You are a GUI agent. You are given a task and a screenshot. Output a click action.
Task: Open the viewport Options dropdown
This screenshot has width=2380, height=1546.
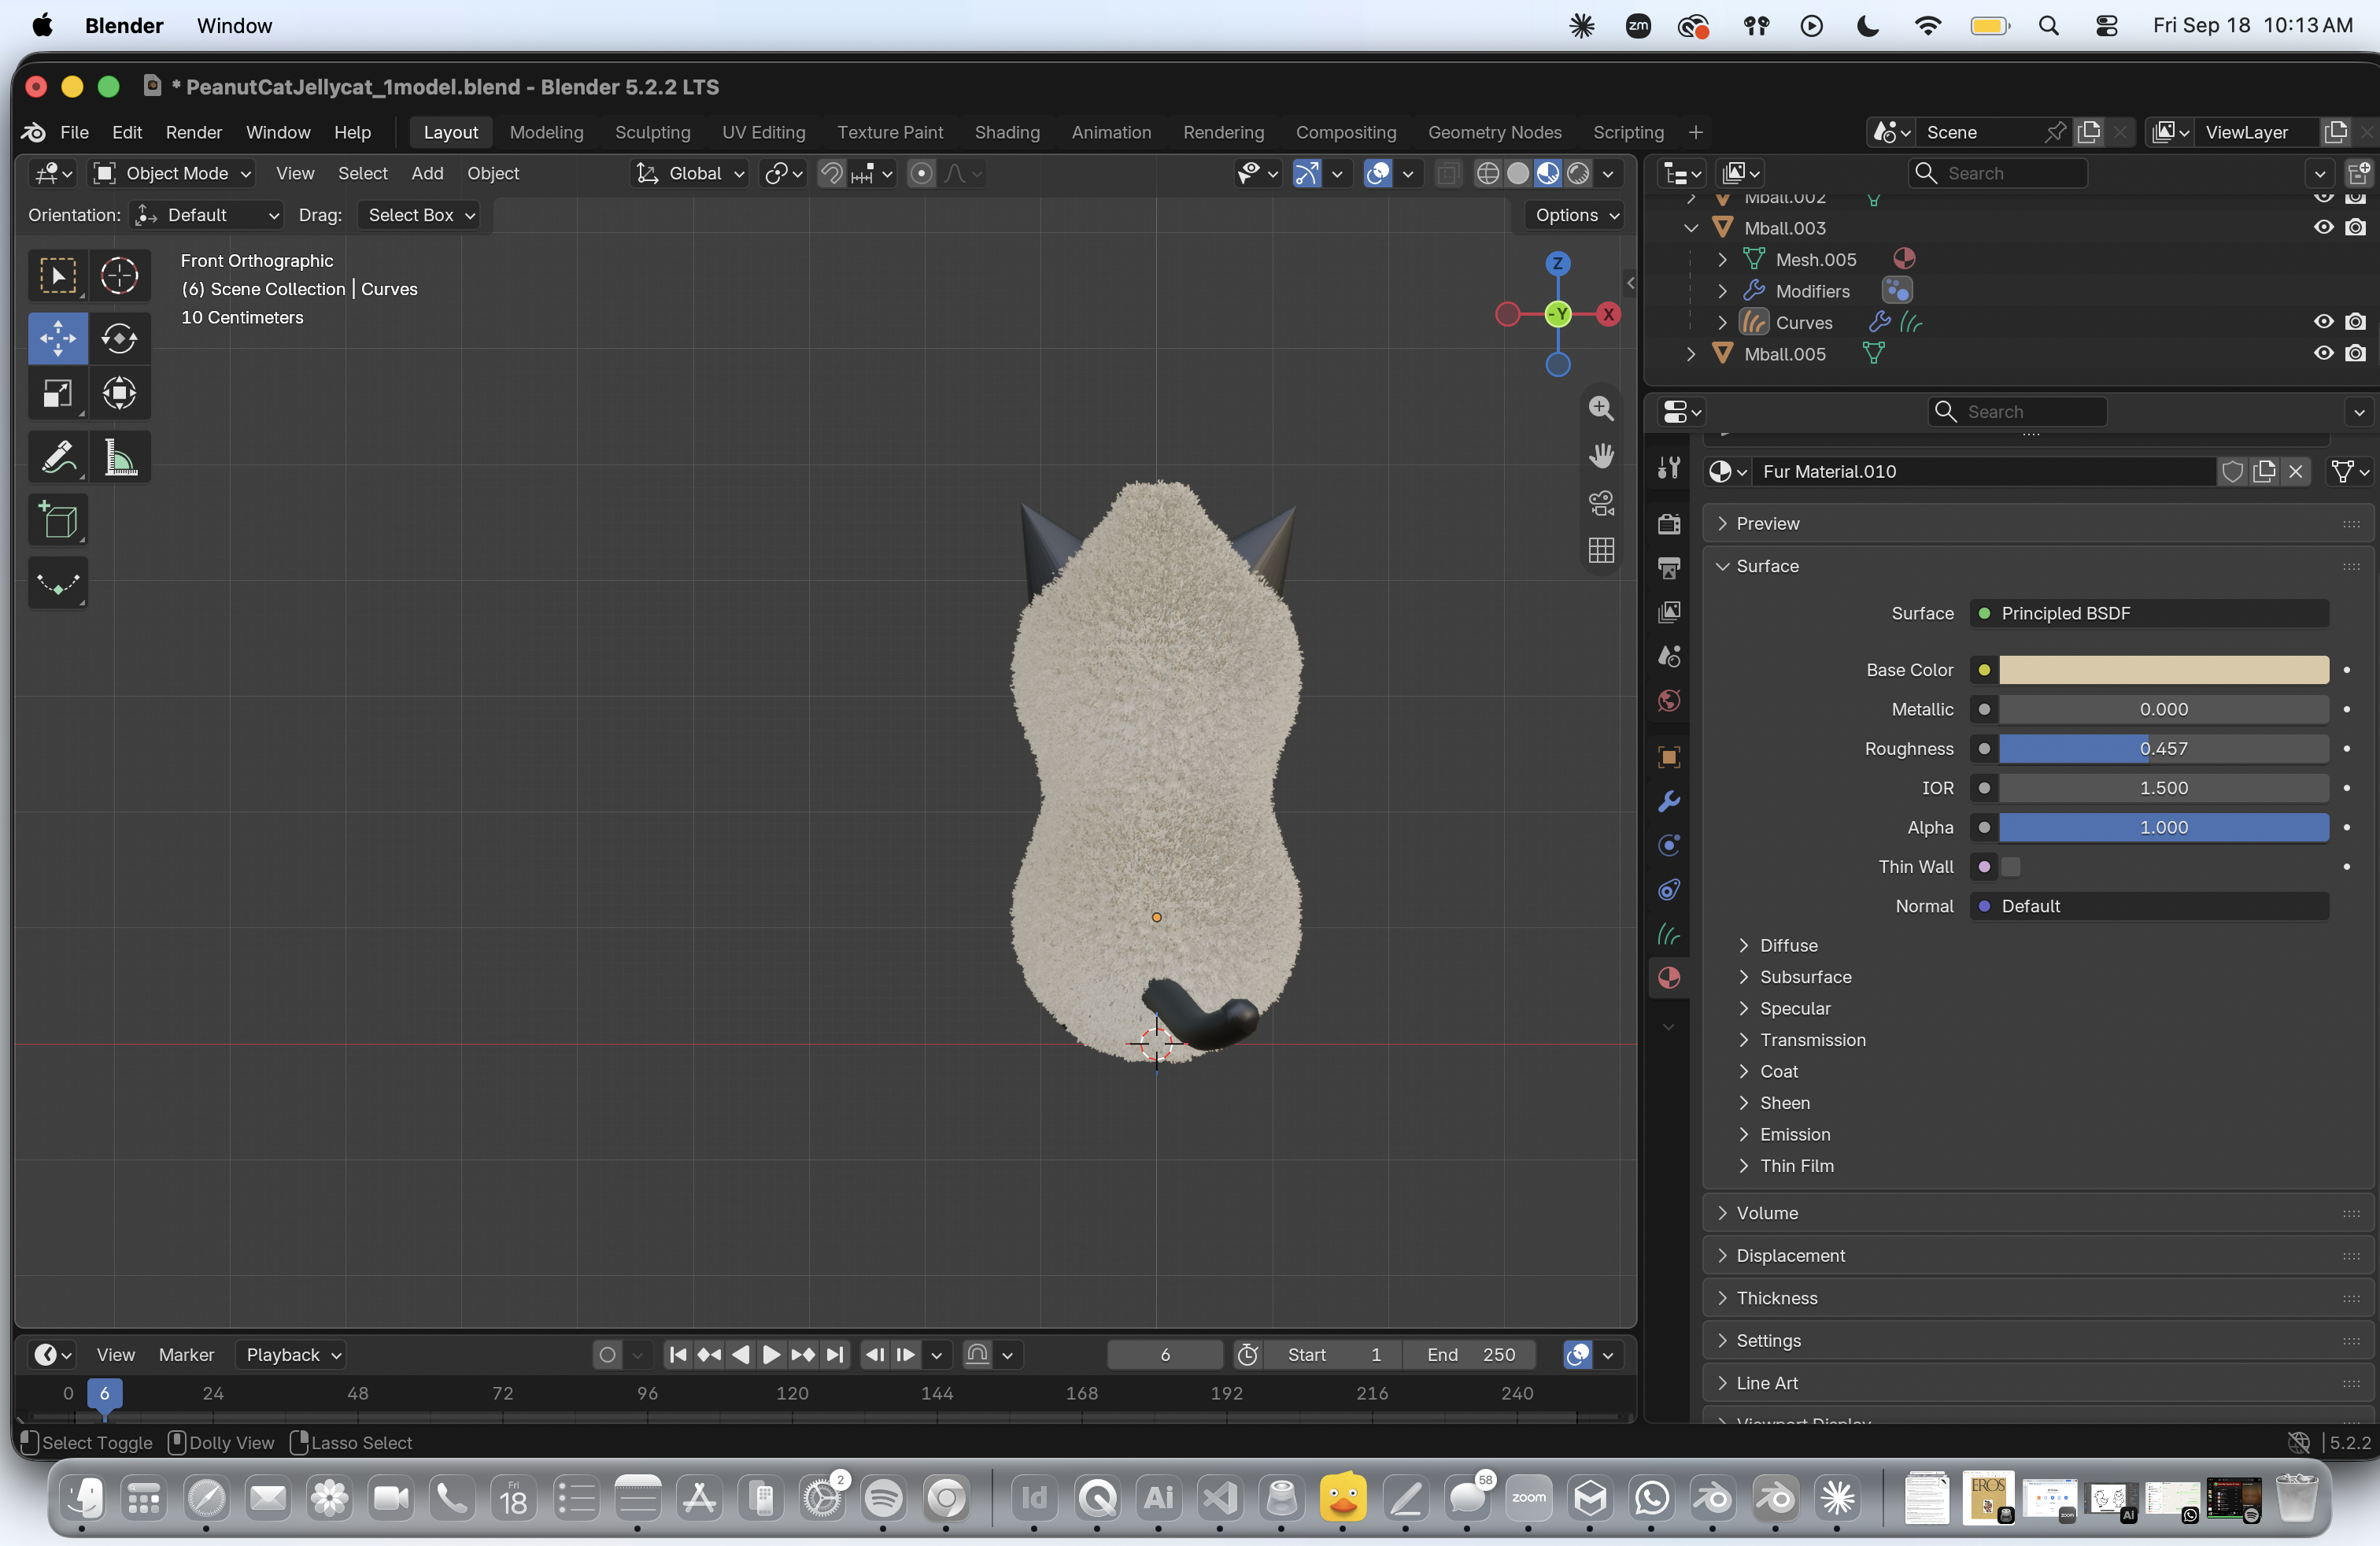click(x=1576, y=215)
